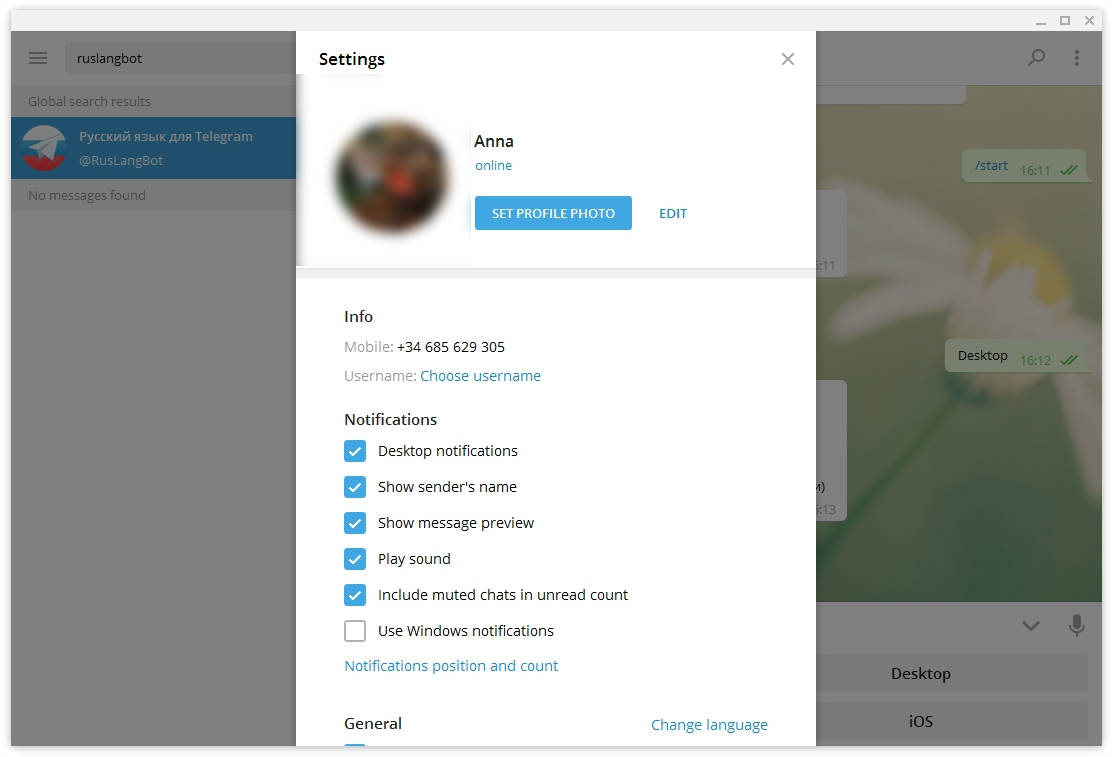
Task: Open the hamburger main menu
Action: pyautogui.click(x=38, y=58)
